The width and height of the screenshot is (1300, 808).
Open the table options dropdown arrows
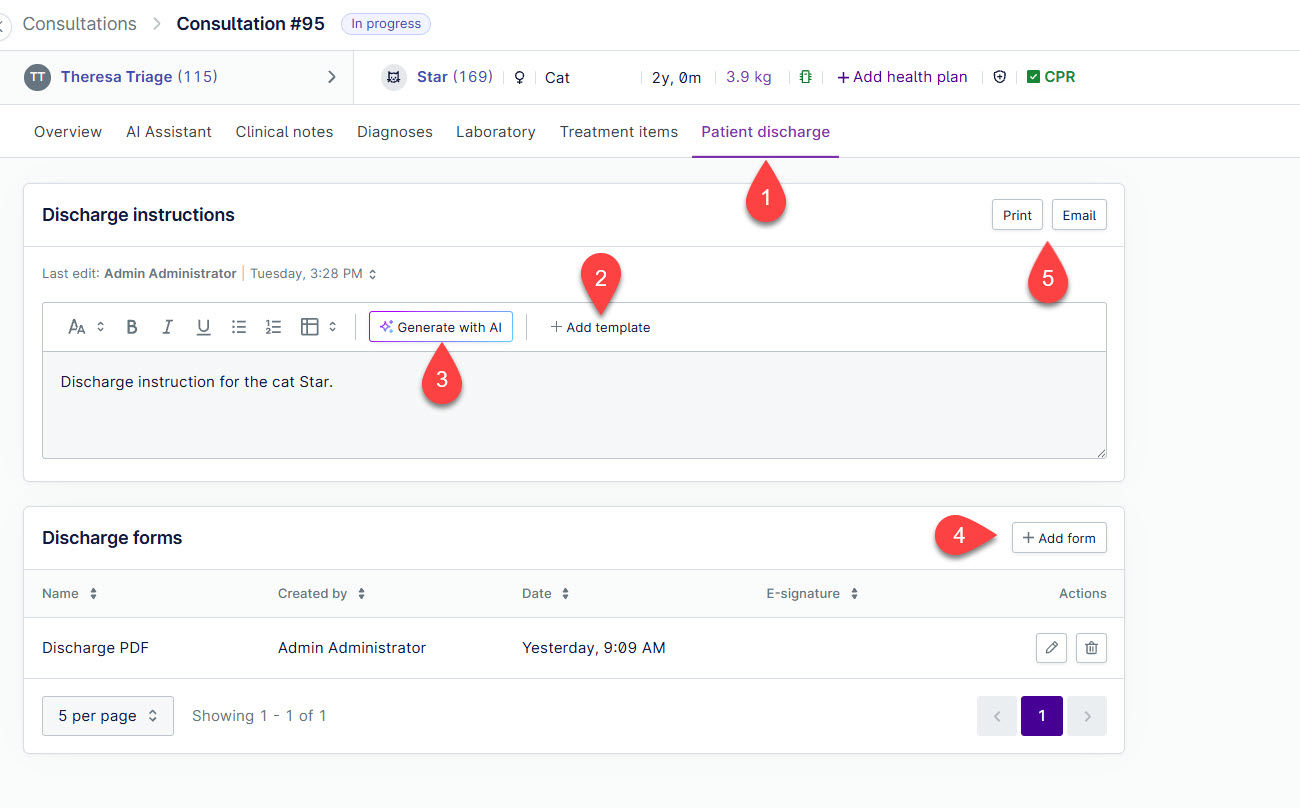pos(332,327)
